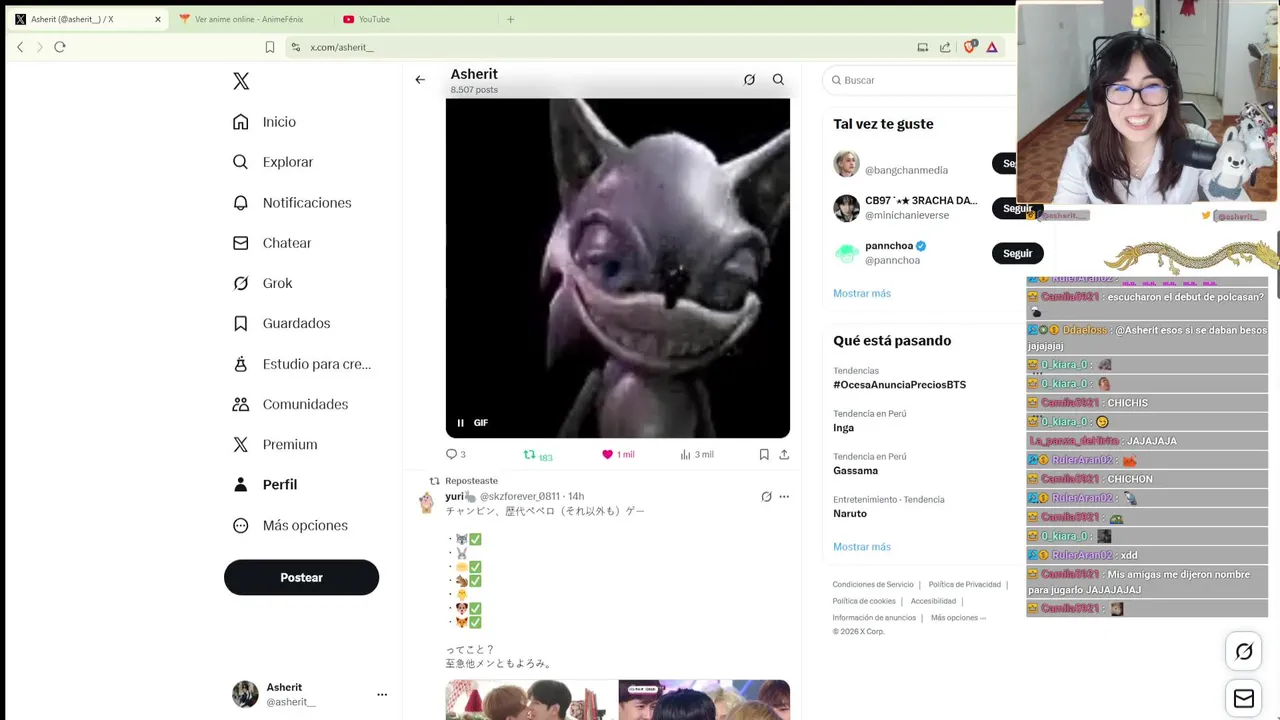
Task: Open Brave Rewards triangle icon
Action: [992, 47]
